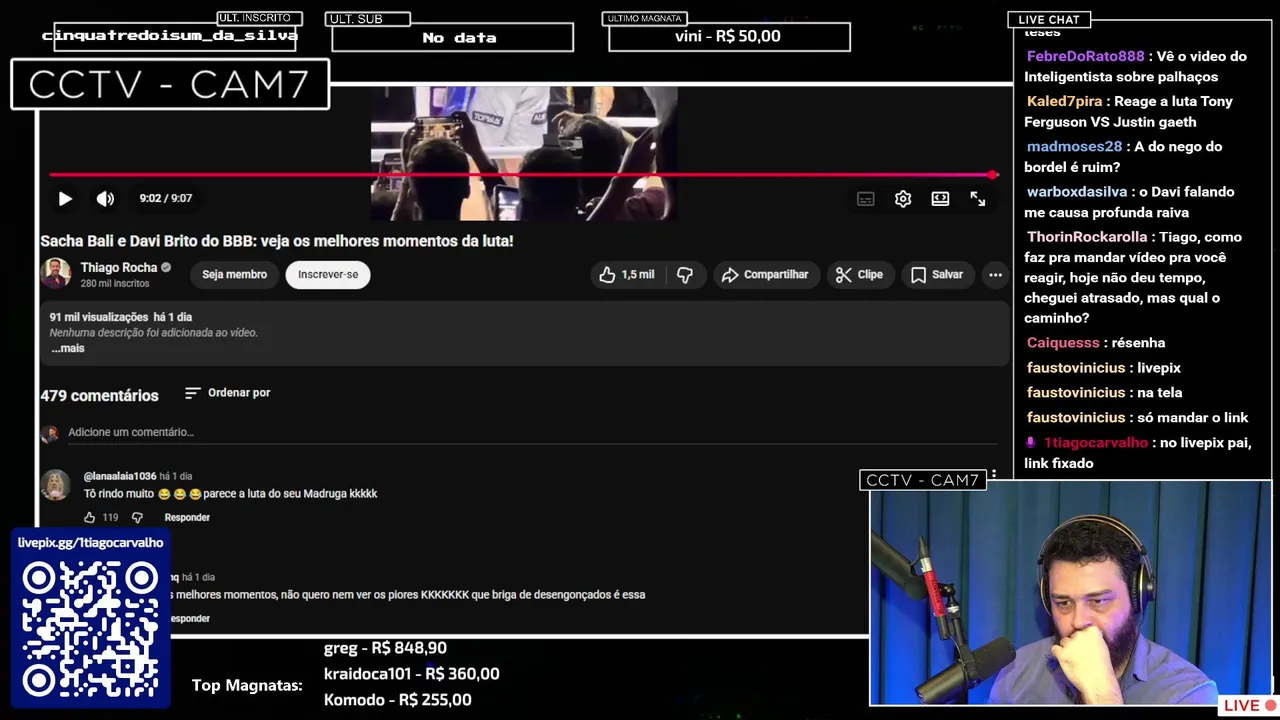This screenshot has height=720, width=1280.
Task: Open options dots on first comment
Action: tap(993, 476)
